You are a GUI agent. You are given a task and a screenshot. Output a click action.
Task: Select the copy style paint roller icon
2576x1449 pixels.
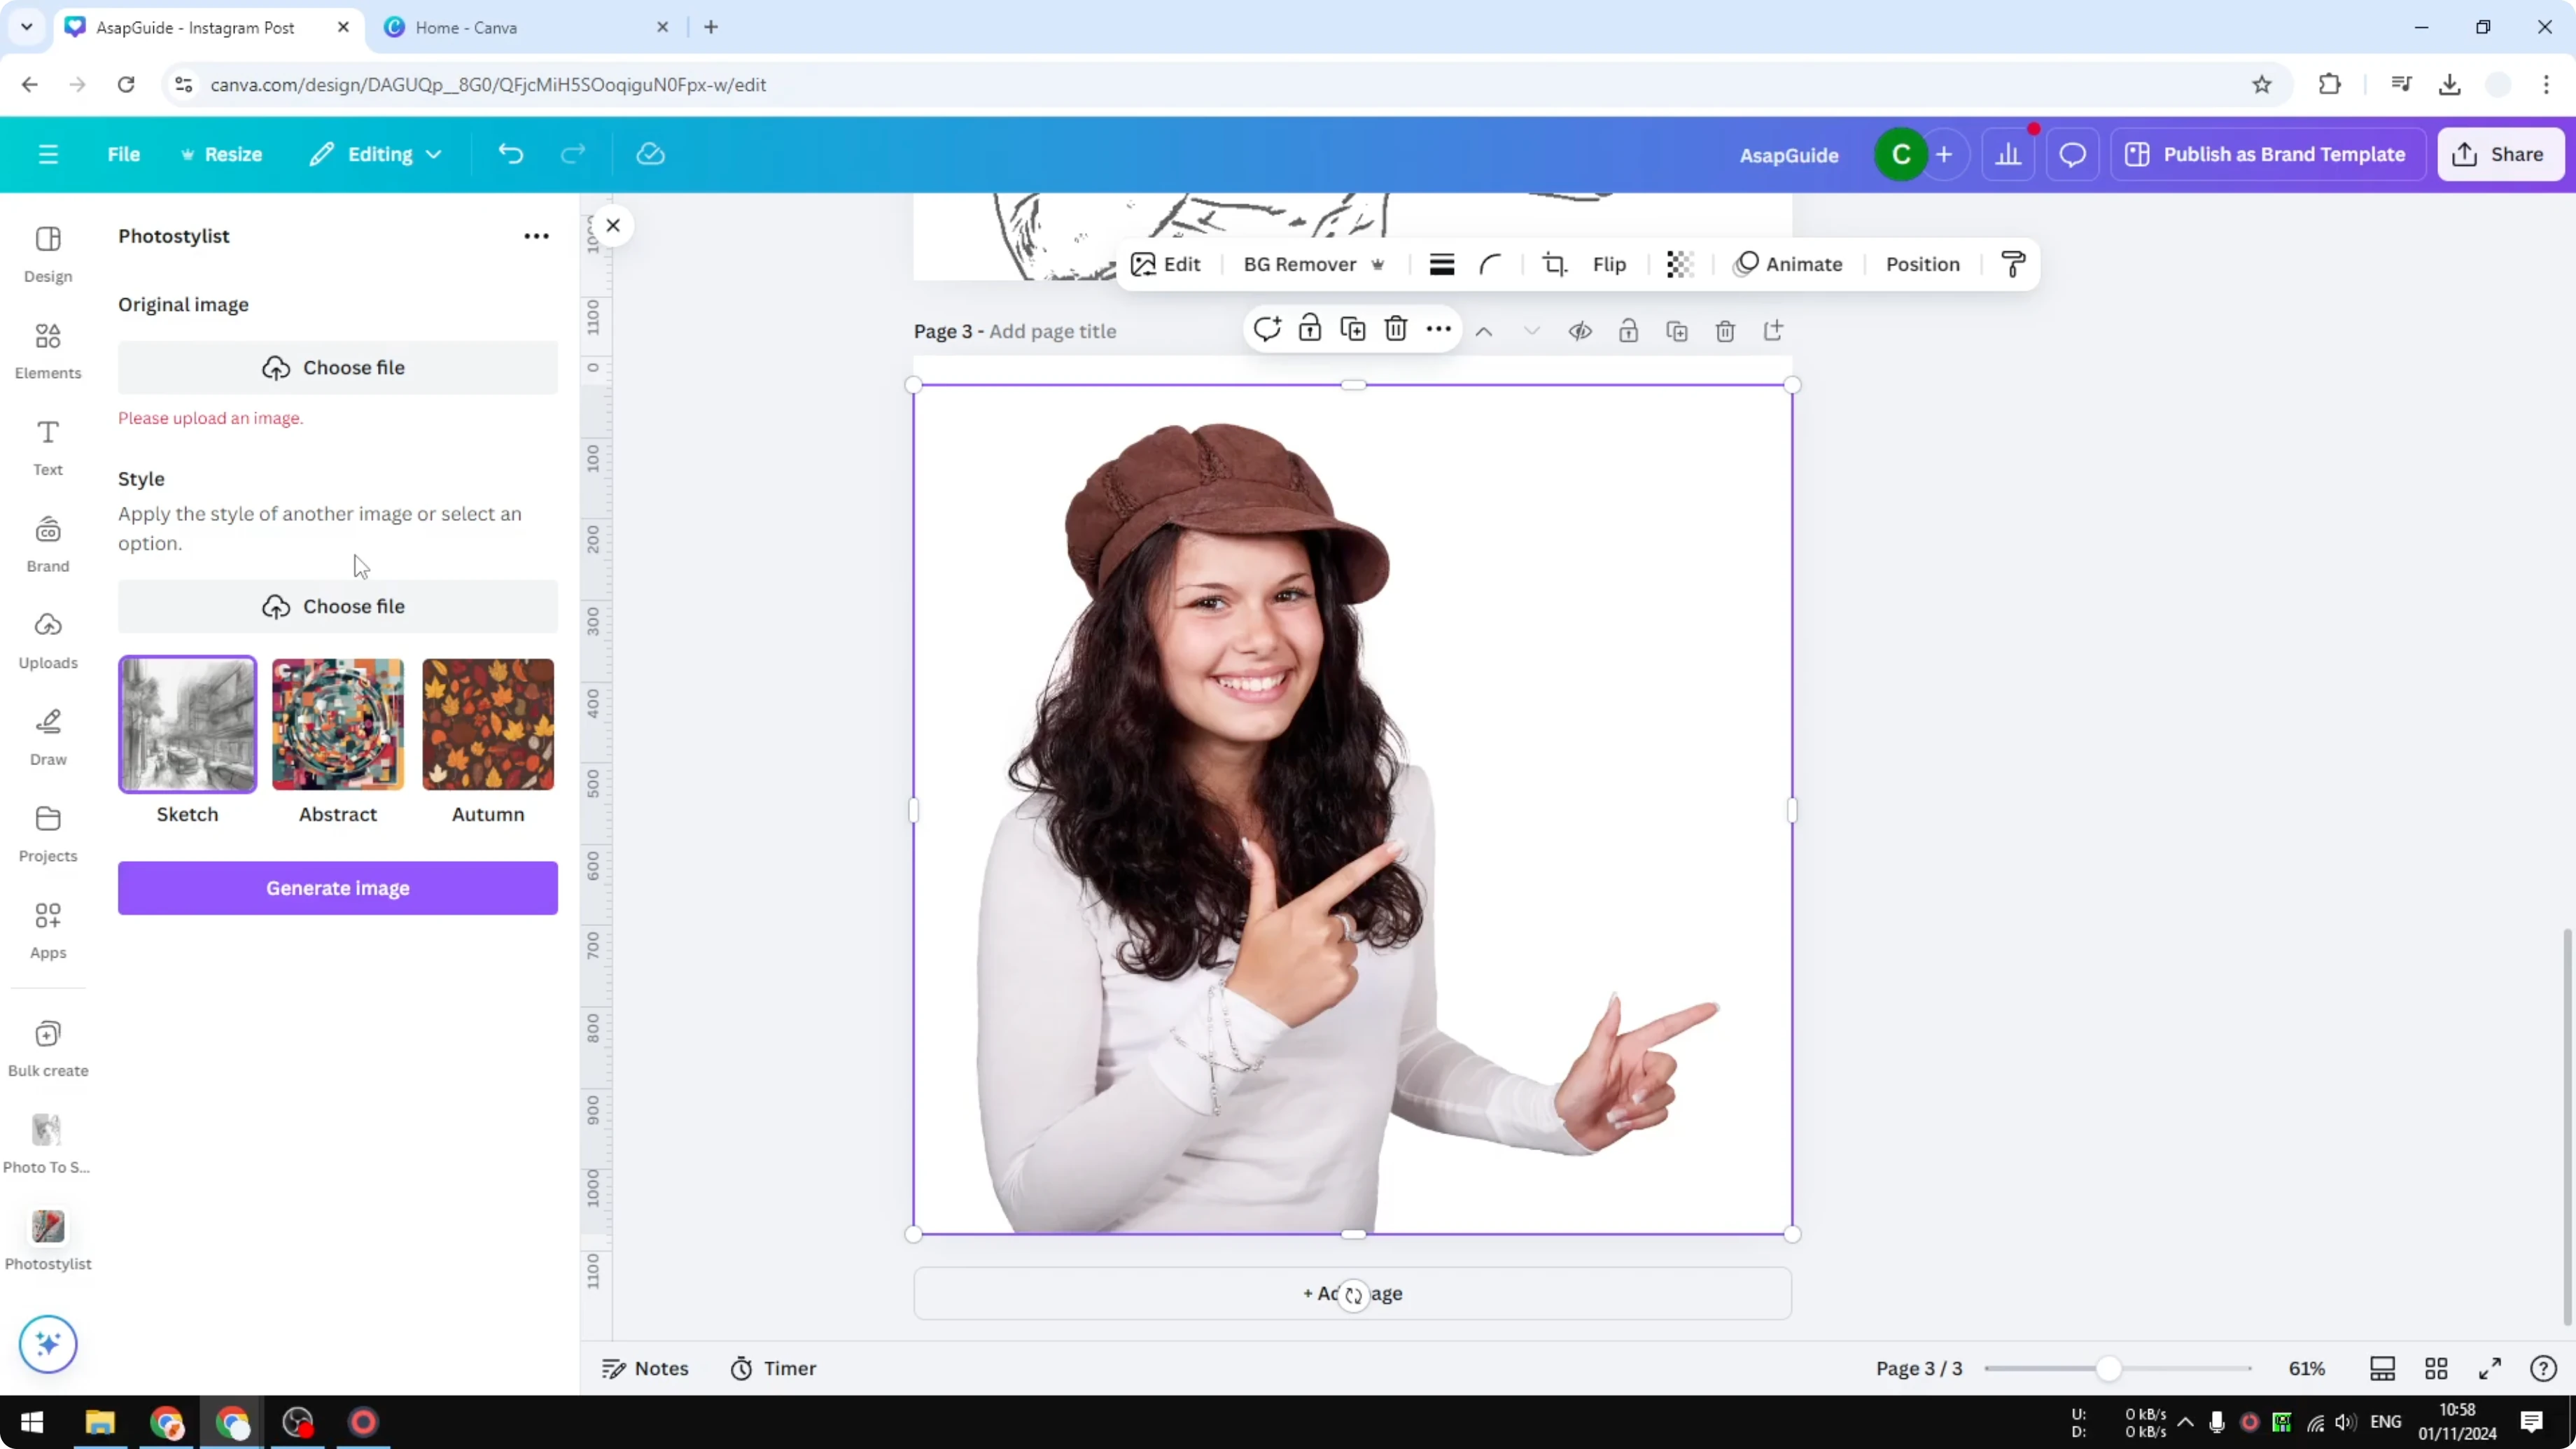coord(2013,264)
